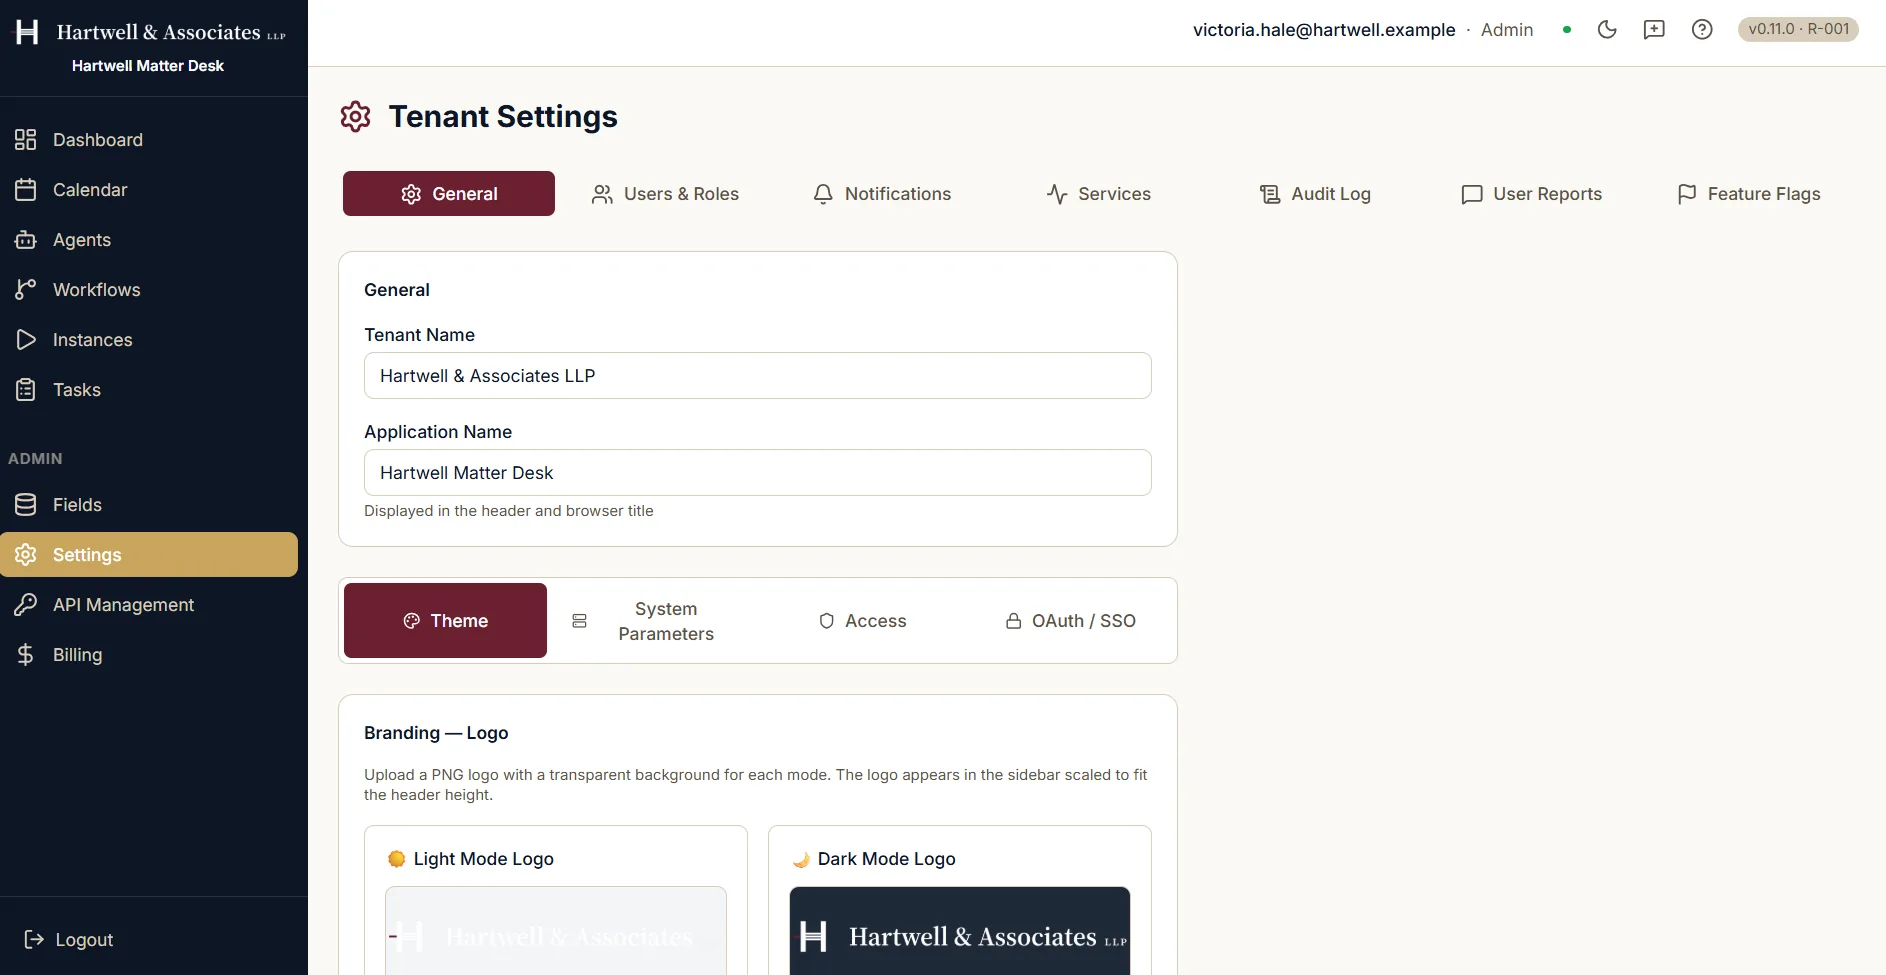Screen dimensions: 1886x975
Task: Go to Dashboard in sidebar
Action: coord(149,140)
